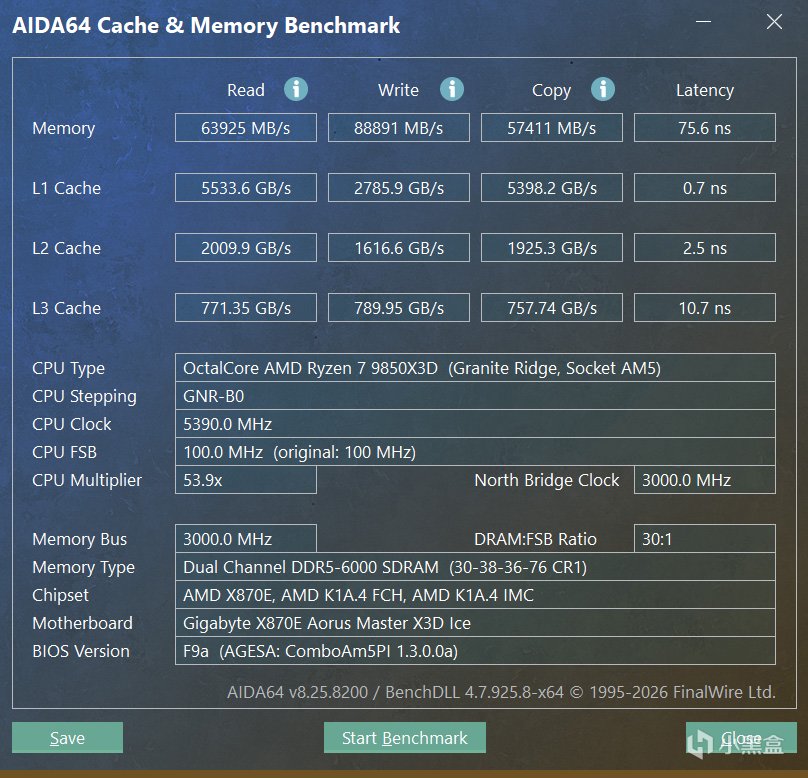
Task: Select Memory copy value 57411 MB/s
Action: point(552,127)
